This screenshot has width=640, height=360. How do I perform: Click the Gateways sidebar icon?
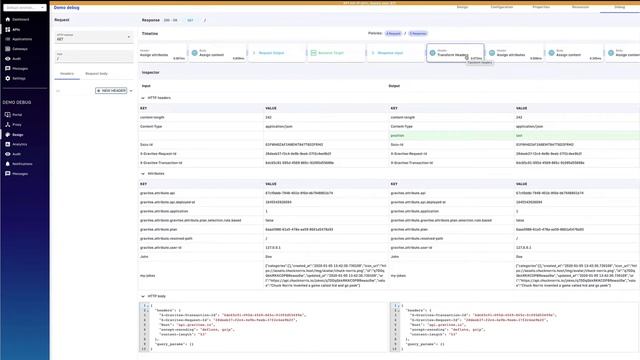(7, 49)
